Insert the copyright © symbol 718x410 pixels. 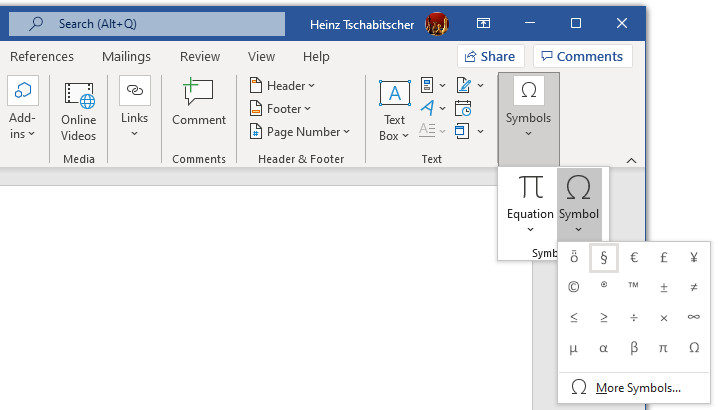[573, 287]
